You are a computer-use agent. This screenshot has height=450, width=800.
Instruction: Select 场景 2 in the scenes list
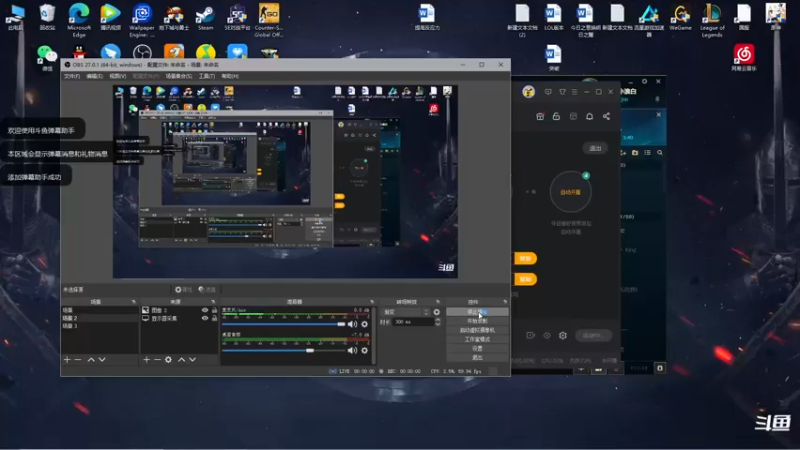point(99,318)
